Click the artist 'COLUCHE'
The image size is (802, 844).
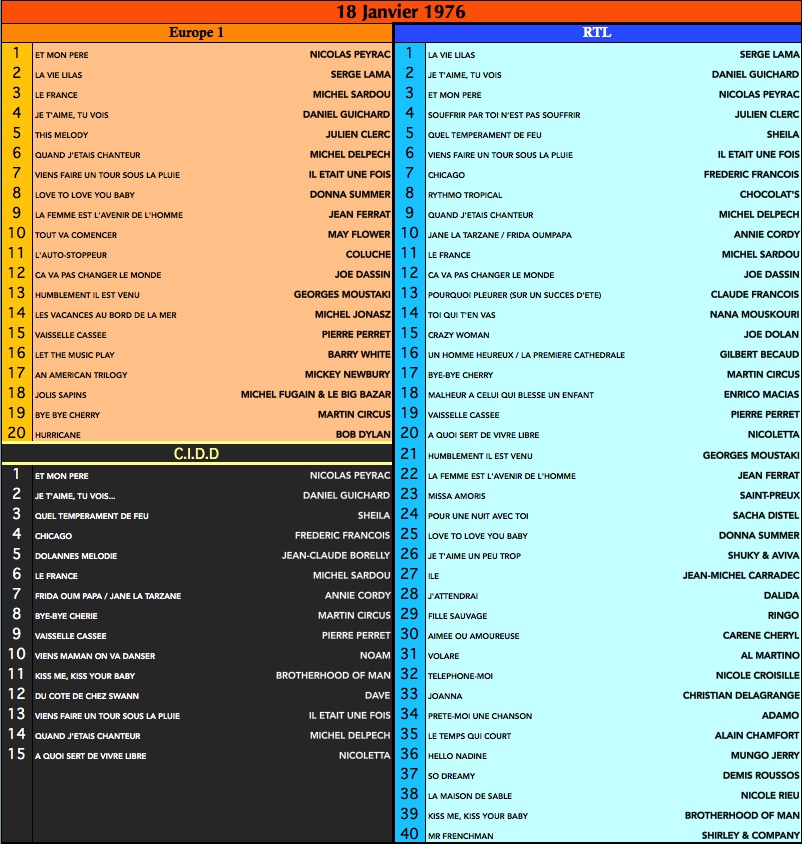tap(368, 255)
